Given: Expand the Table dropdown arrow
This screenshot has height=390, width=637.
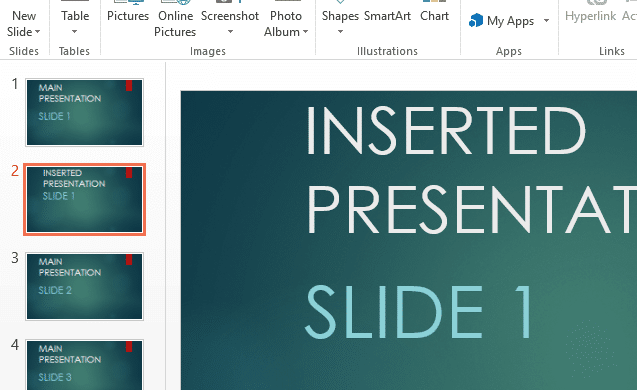Looking at the screenshot, I should tap(74, 32).
